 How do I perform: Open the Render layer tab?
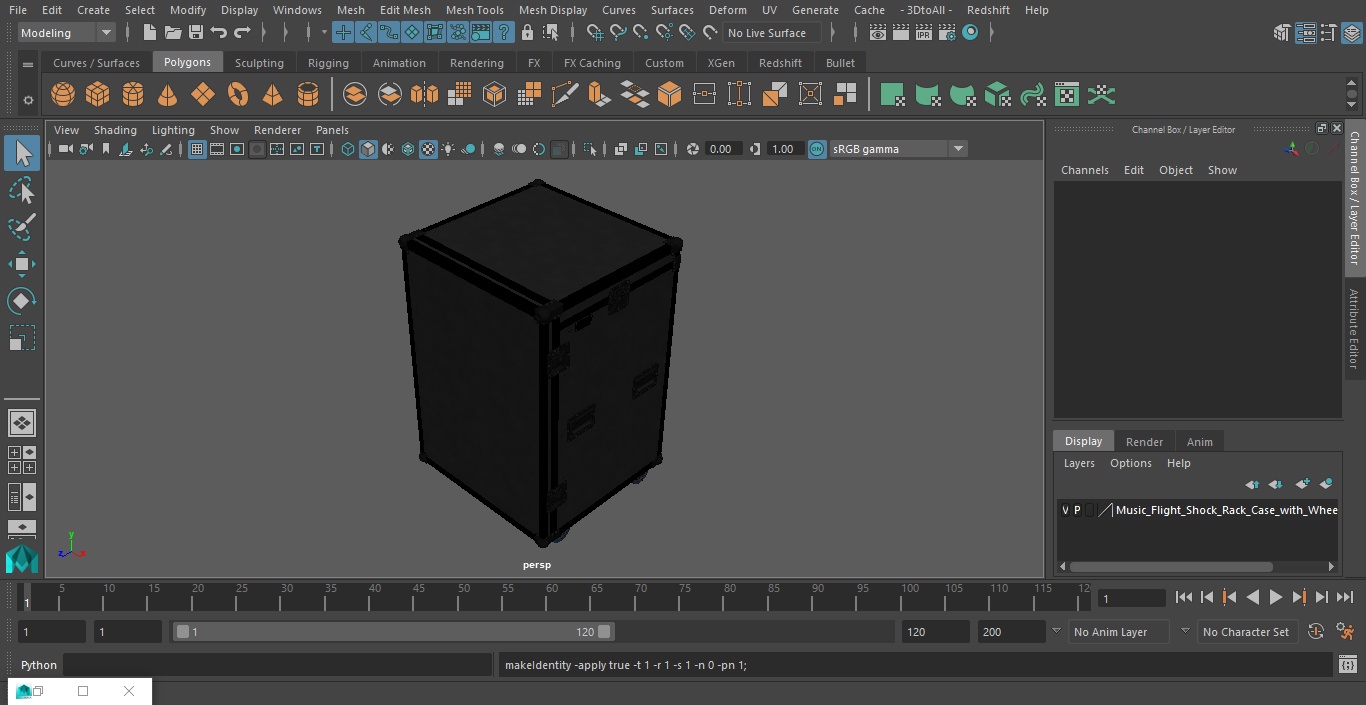pyautogui.click(x=1144, y=442)
